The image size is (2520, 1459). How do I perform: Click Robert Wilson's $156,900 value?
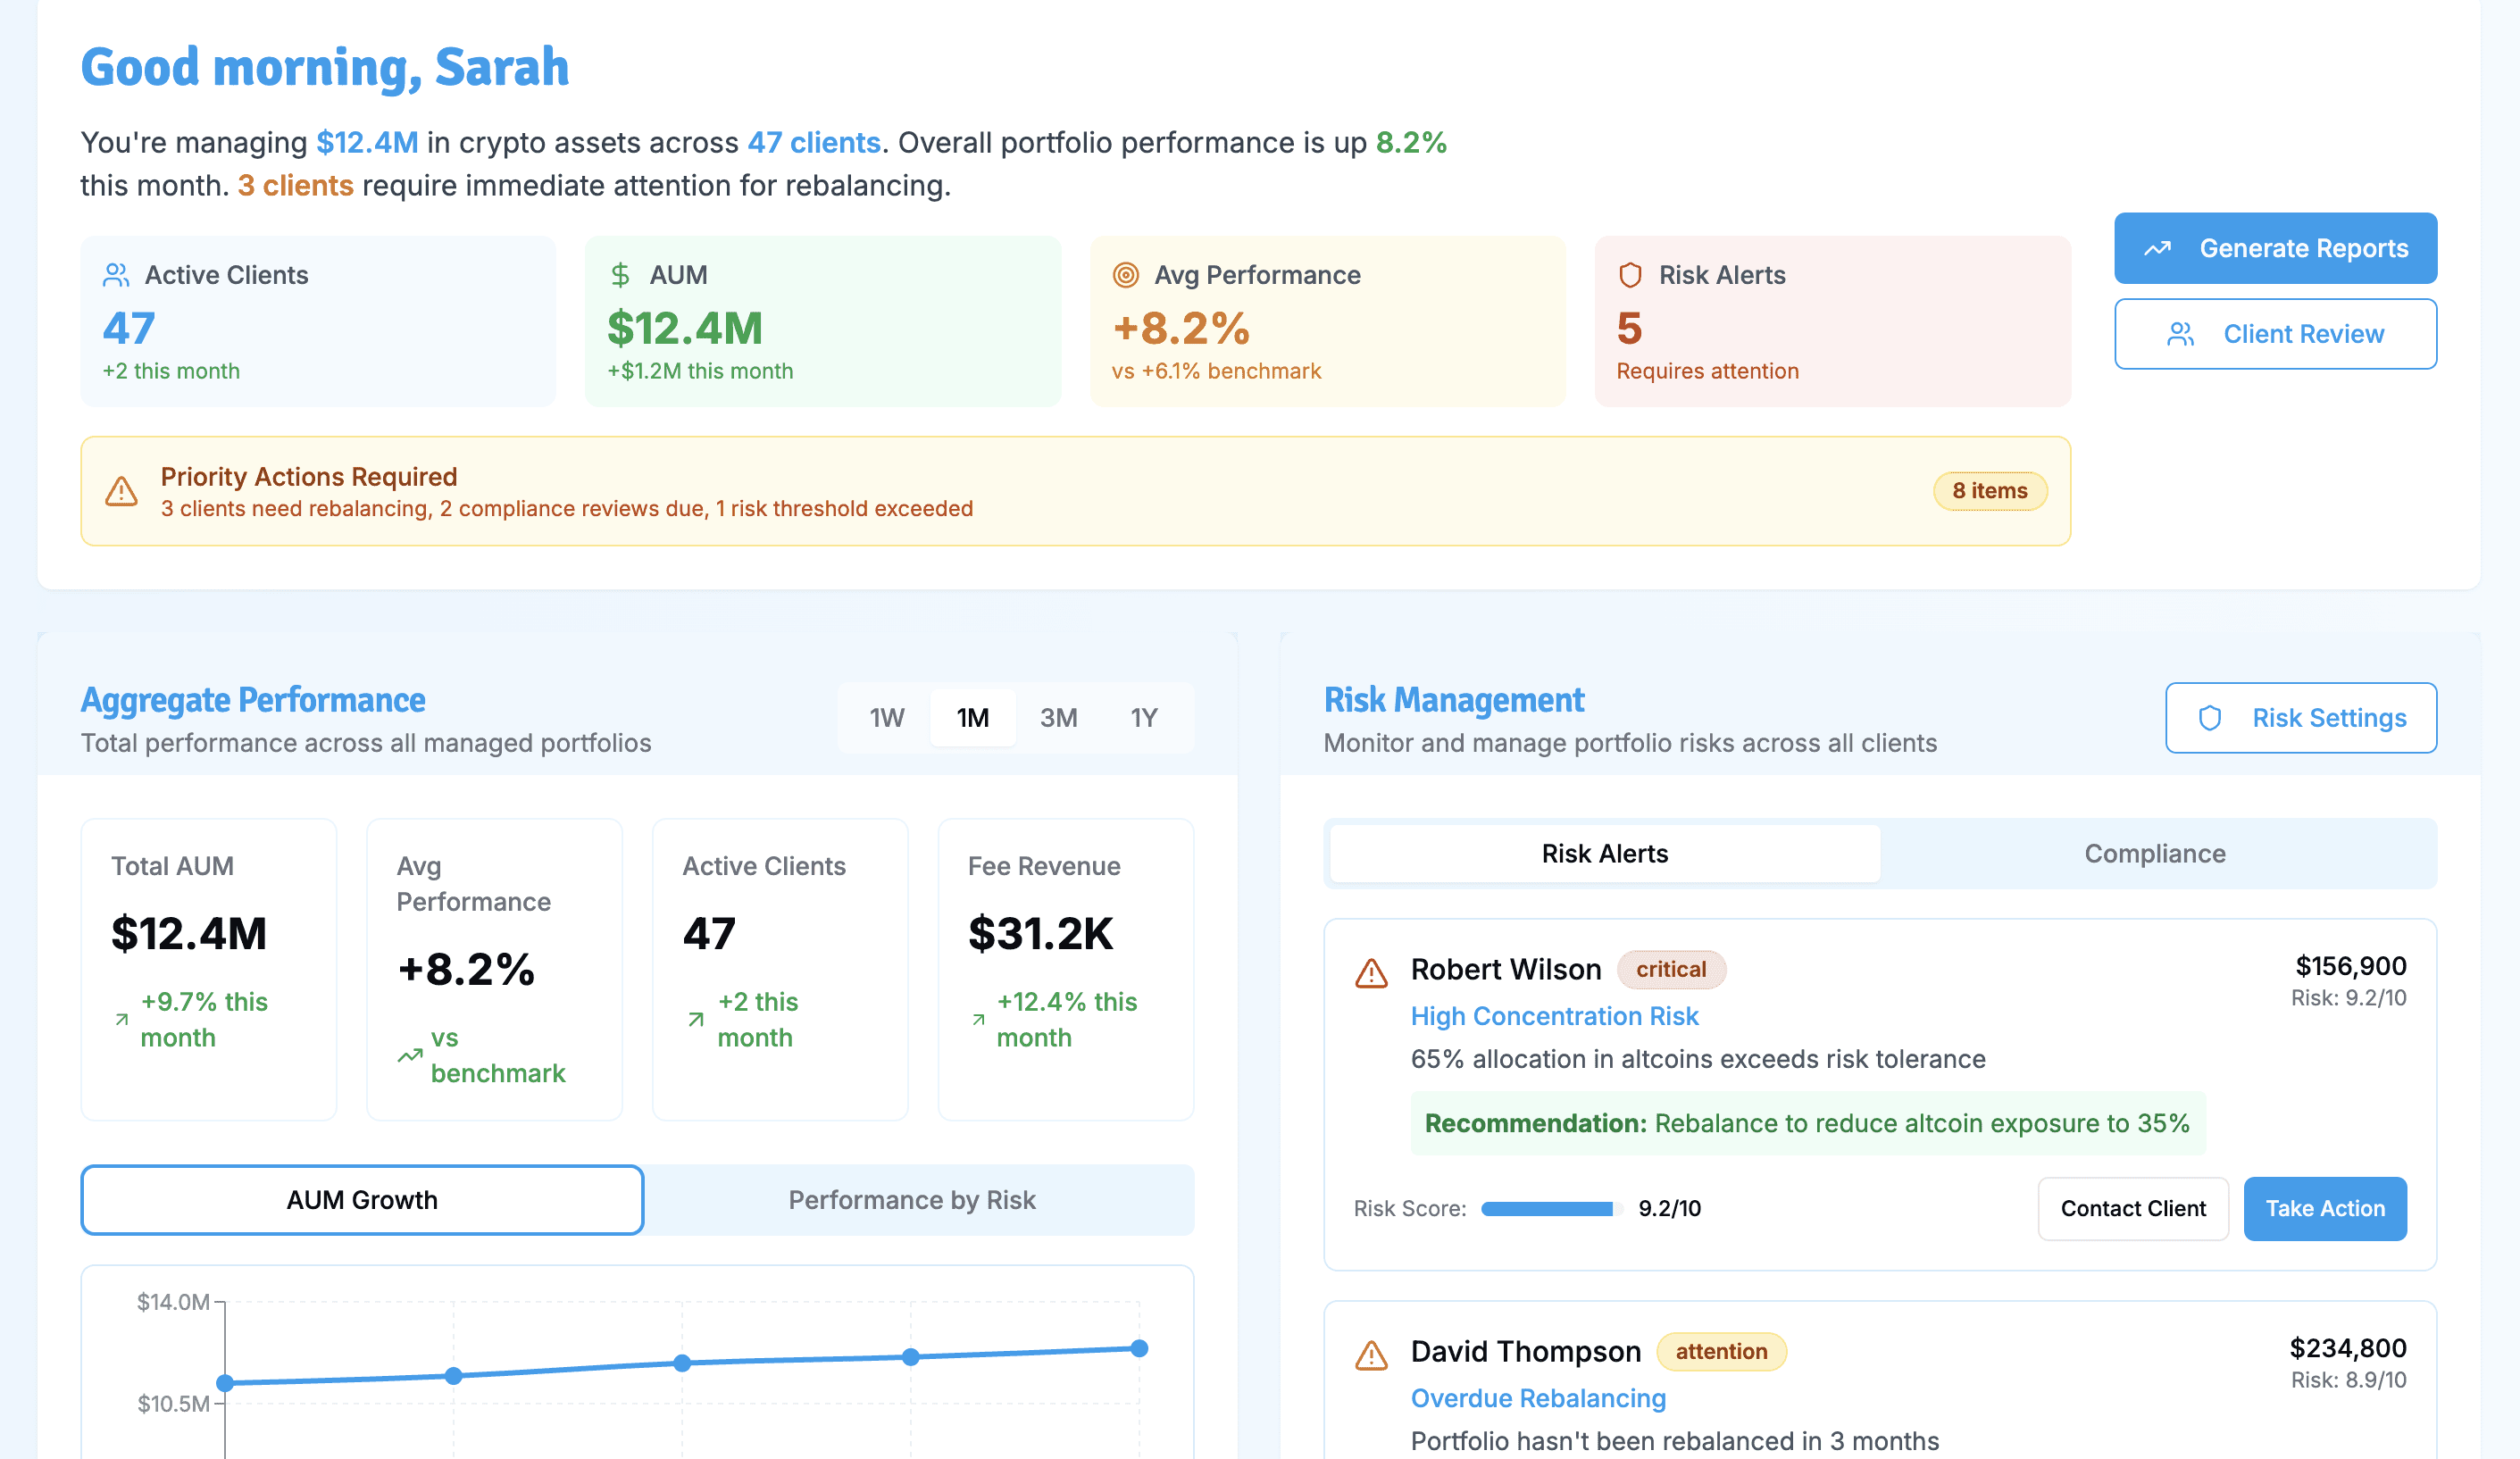coord(2350,965)
